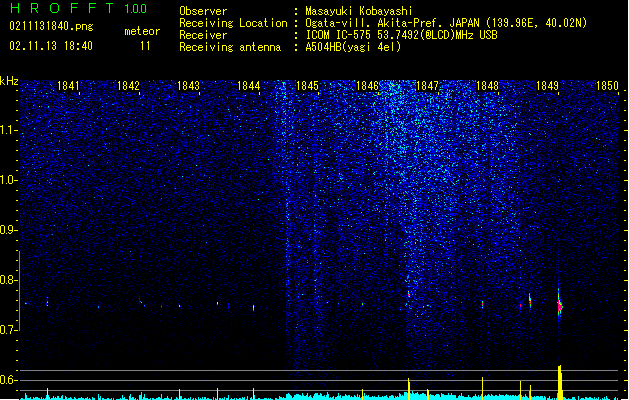Click the tallest yellow intensity bar after 1849

(x=560, y=382)
